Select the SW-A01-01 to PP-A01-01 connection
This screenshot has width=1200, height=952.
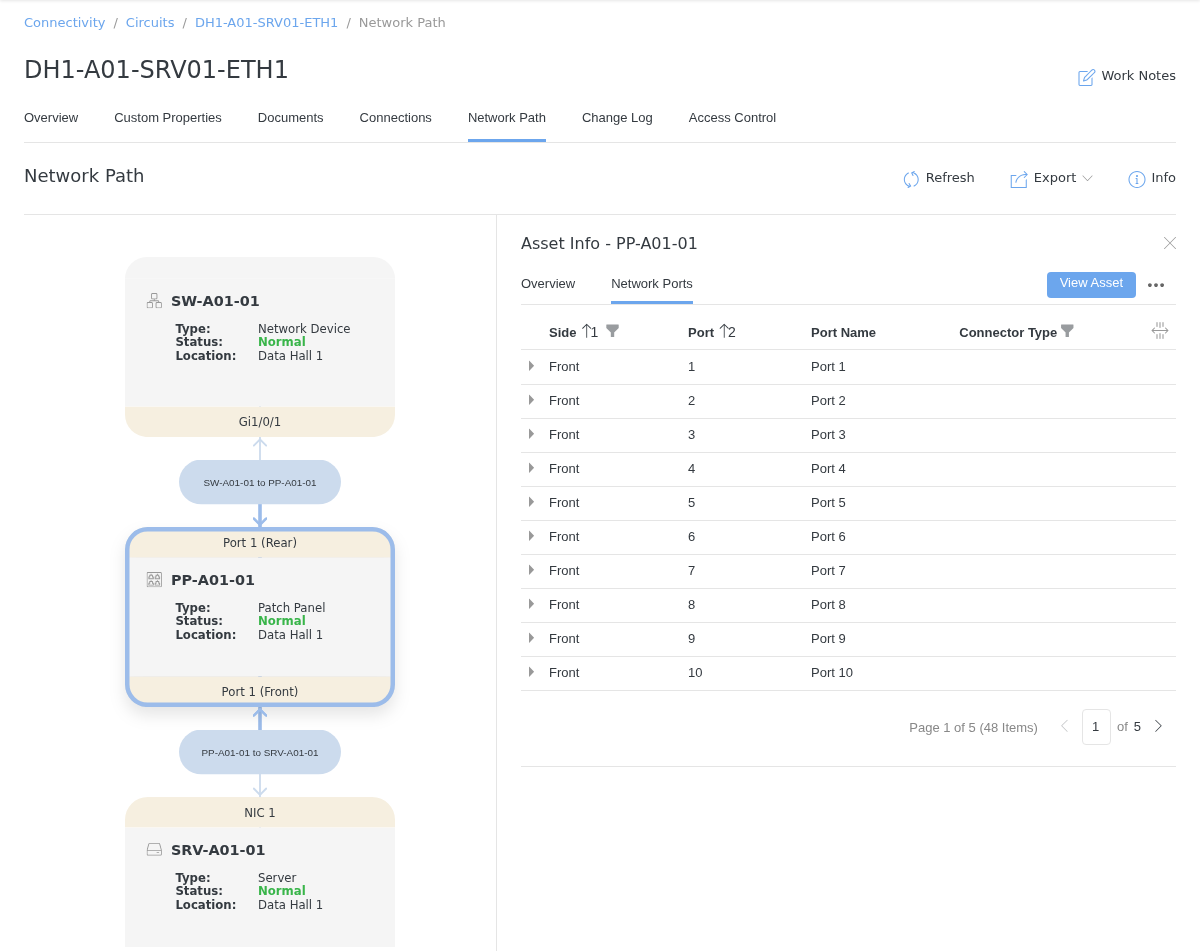pos(260,482)
